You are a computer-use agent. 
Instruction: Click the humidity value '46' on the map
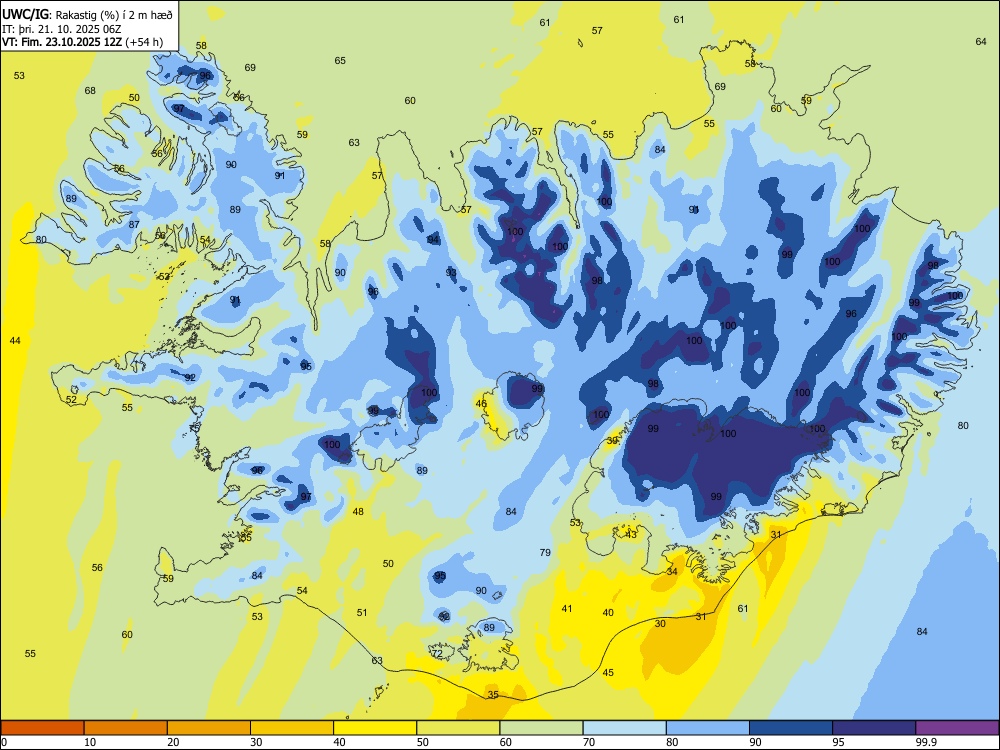[x=481, y=404]
